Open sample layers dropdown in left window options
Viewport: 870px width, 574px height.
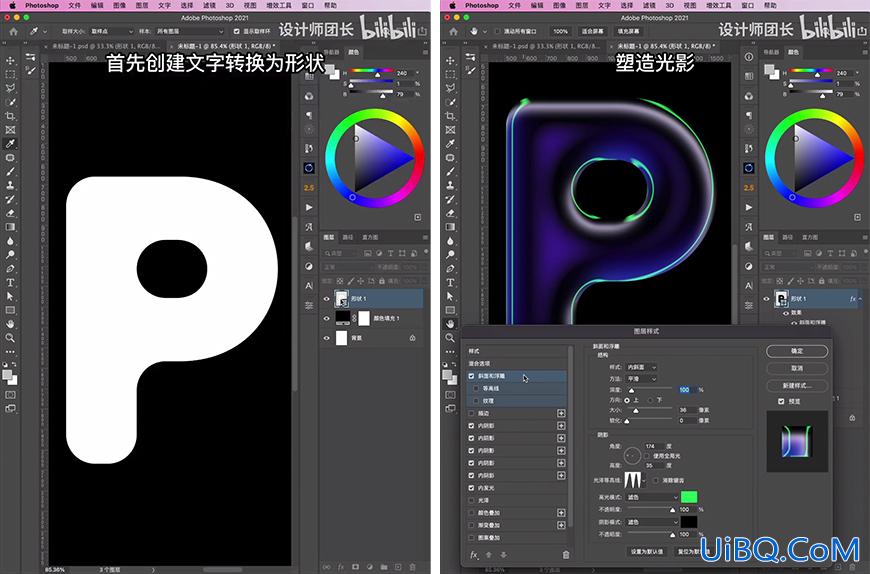click(x=190, y=32)
